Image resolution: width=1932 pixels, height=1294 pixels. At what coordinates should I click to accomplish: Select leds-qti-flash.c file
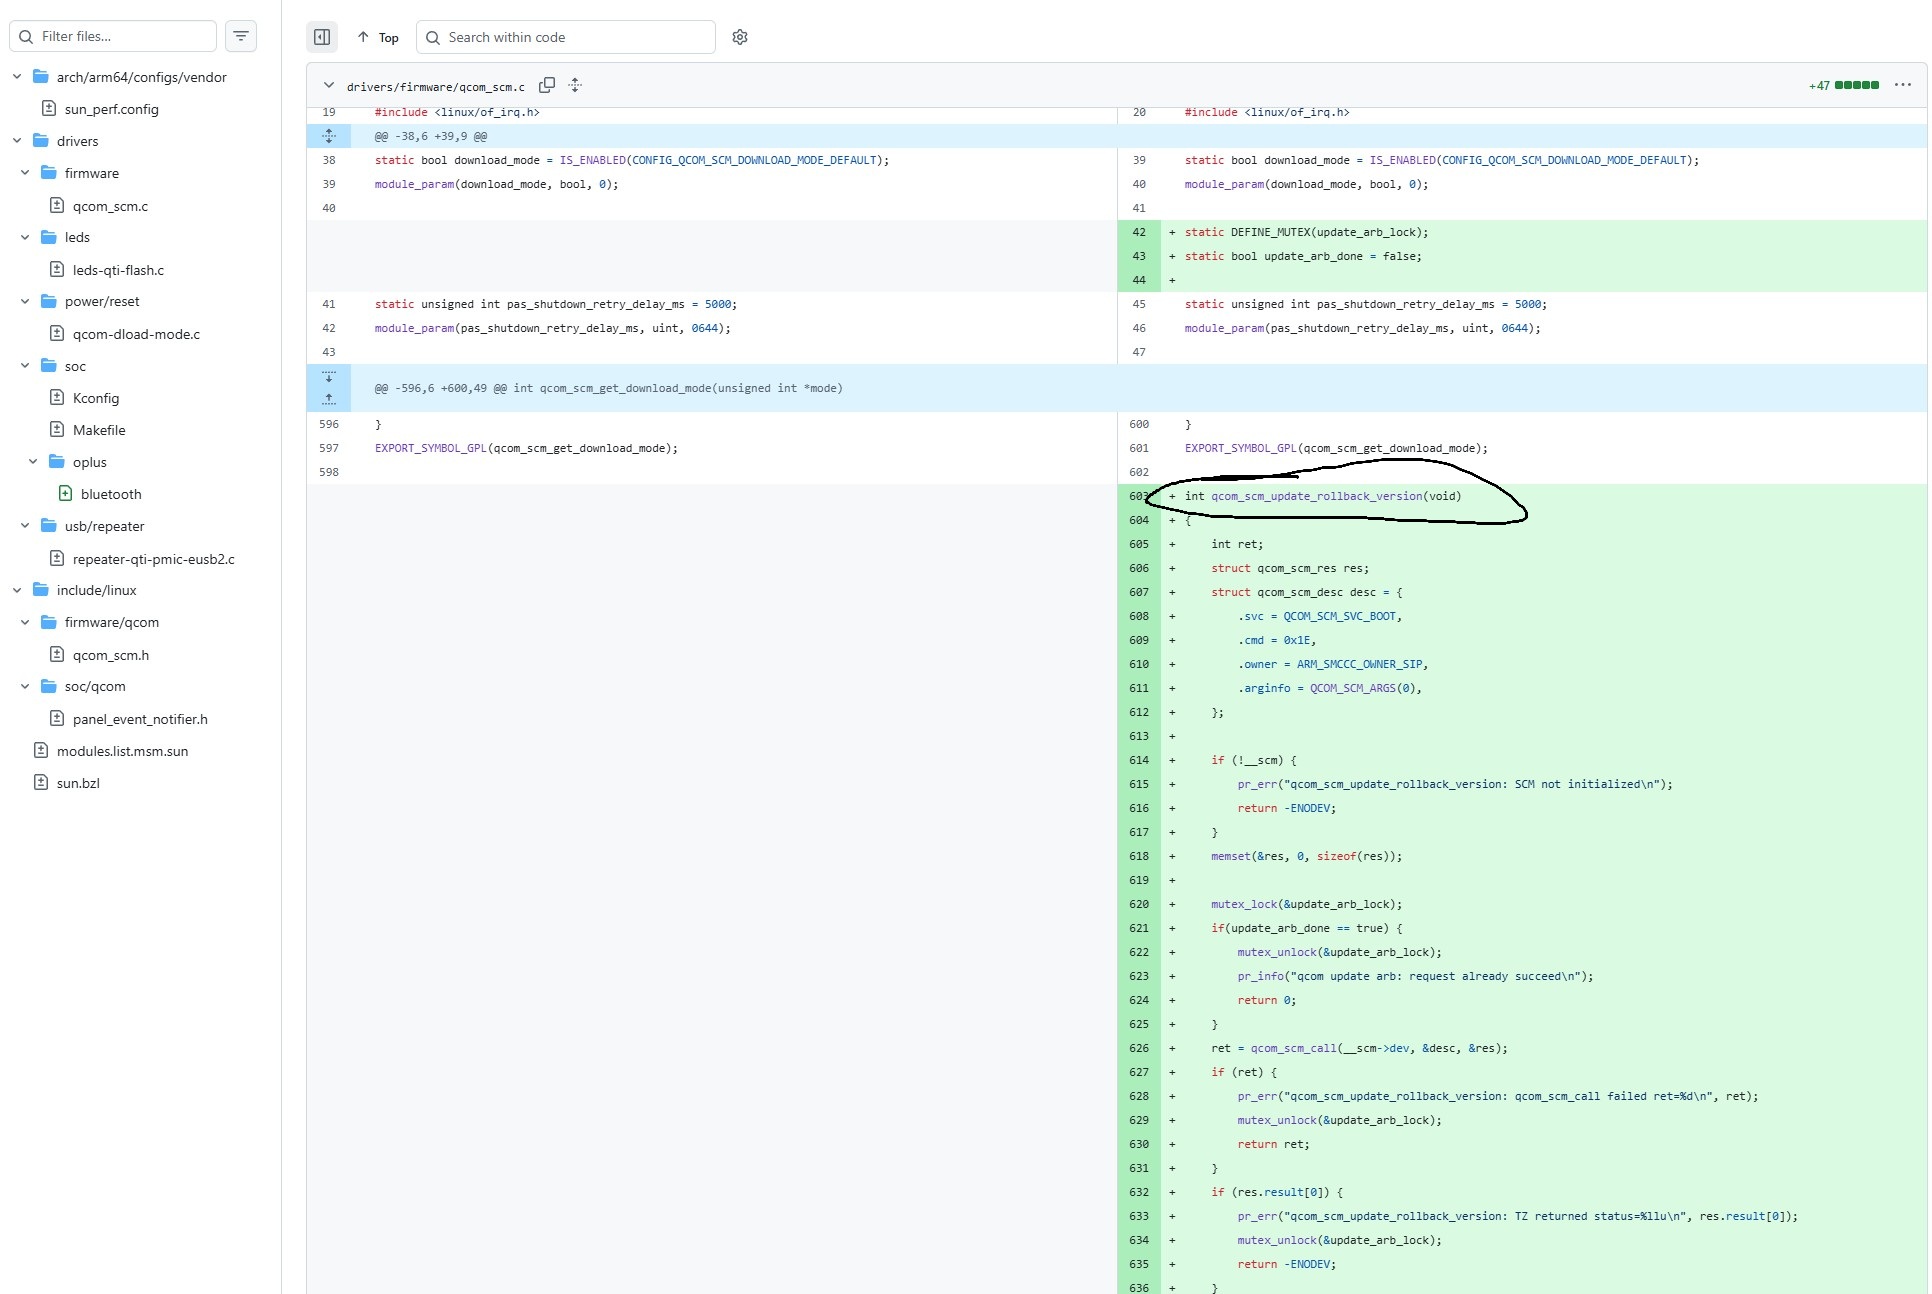click(118, 270)
